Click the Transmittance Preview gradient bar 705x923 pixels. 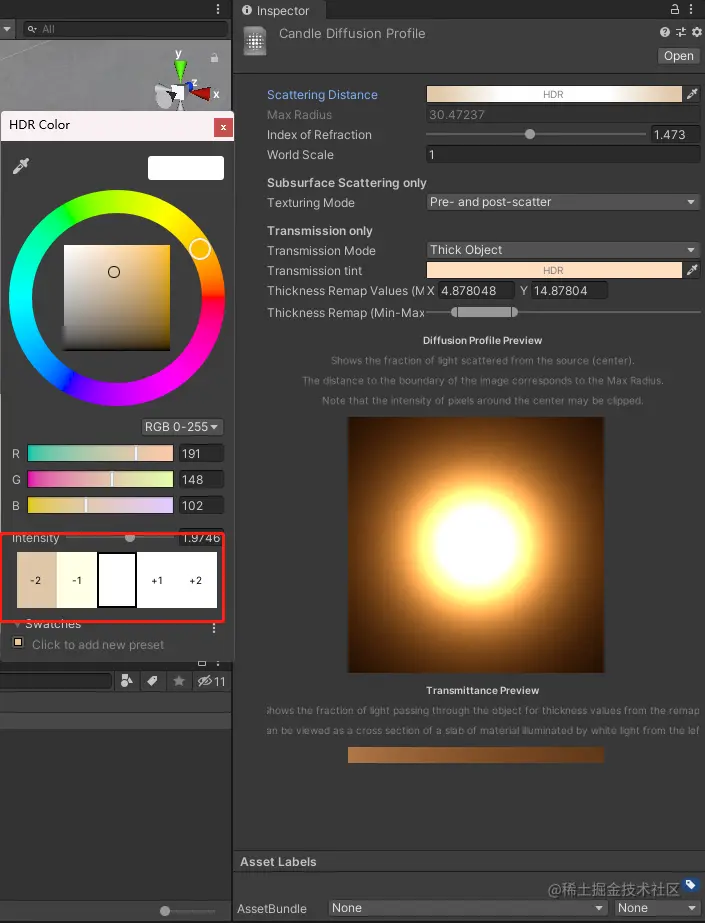tap(475, 755)
